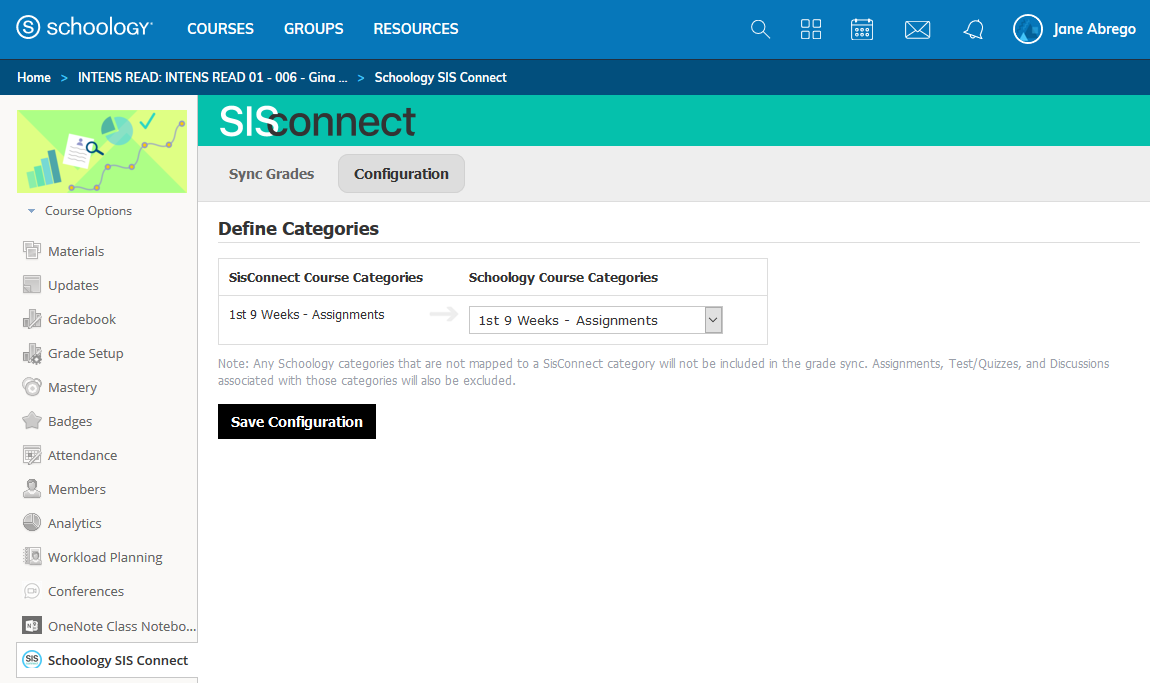View notifications with the bell icon

point(972,29)
